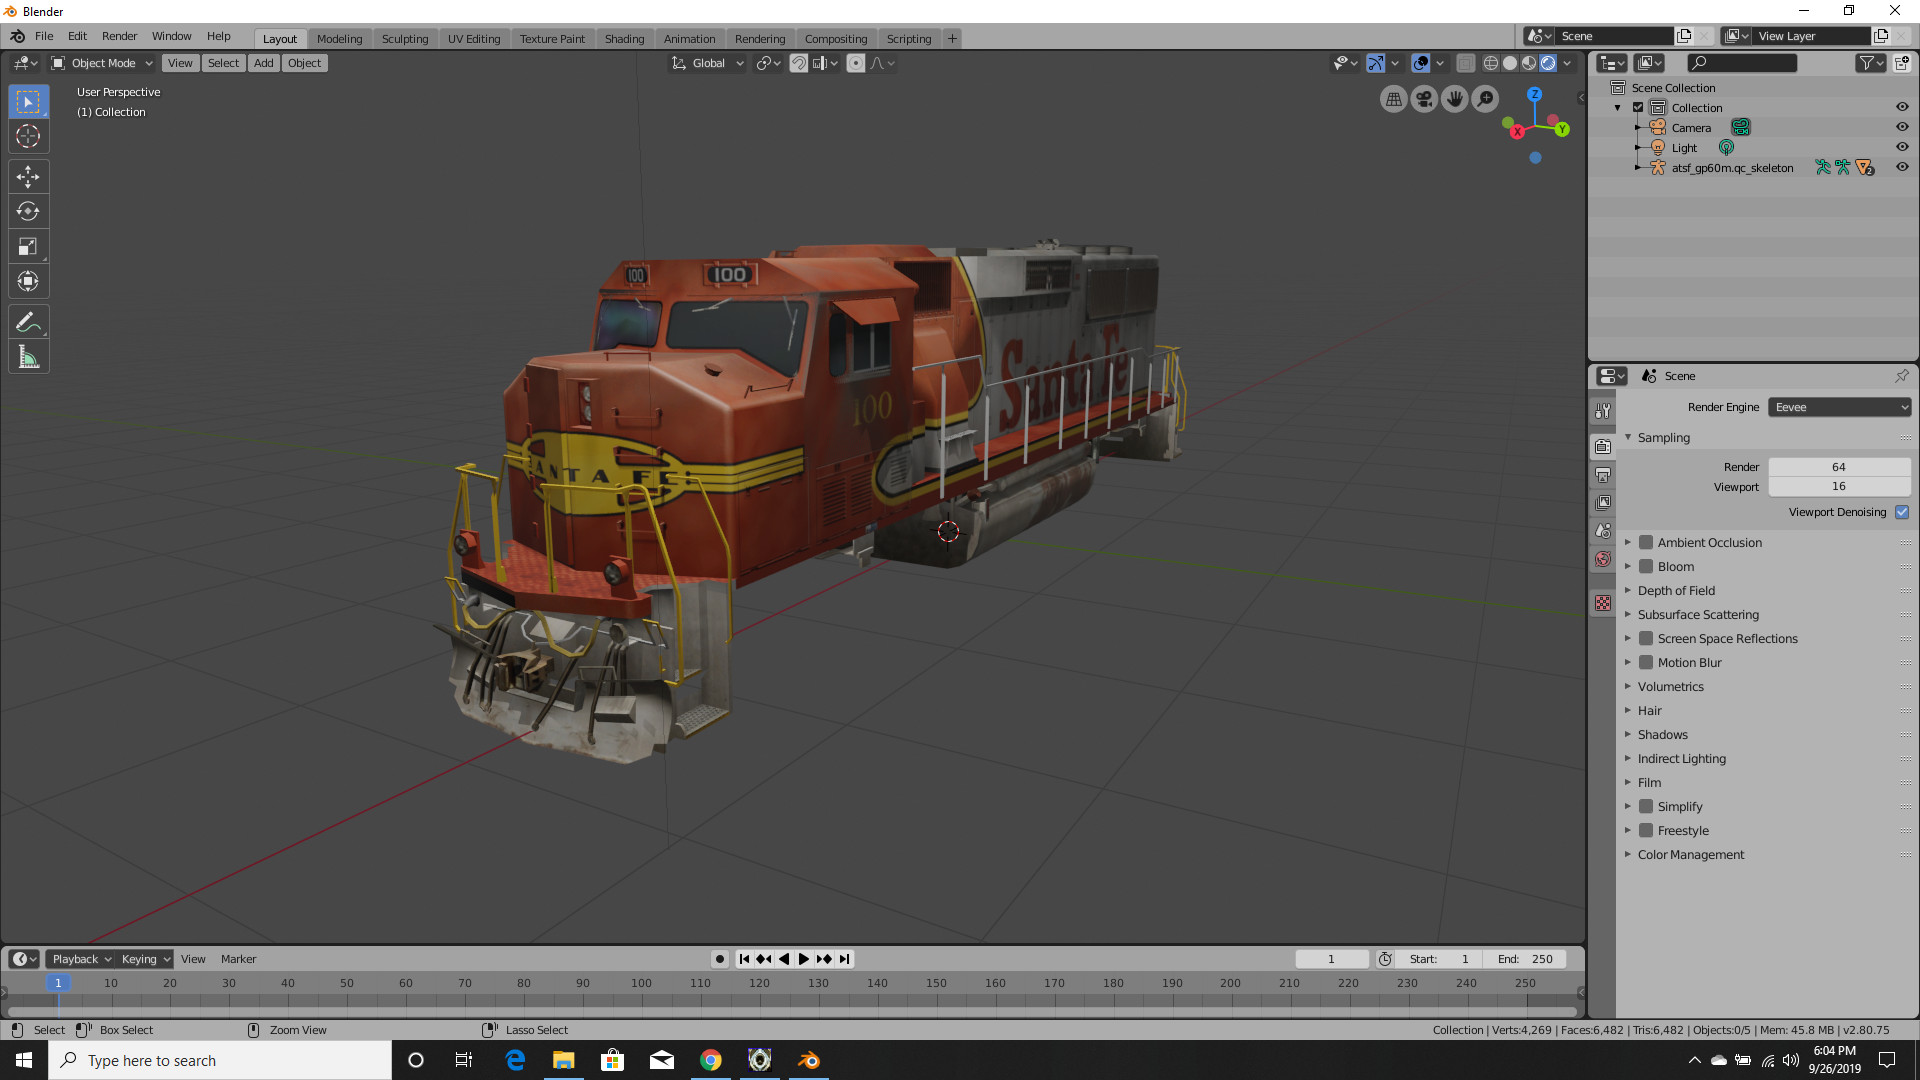
Task: Collapse the Sampling panel
Action: click(x=1663, y=437)
